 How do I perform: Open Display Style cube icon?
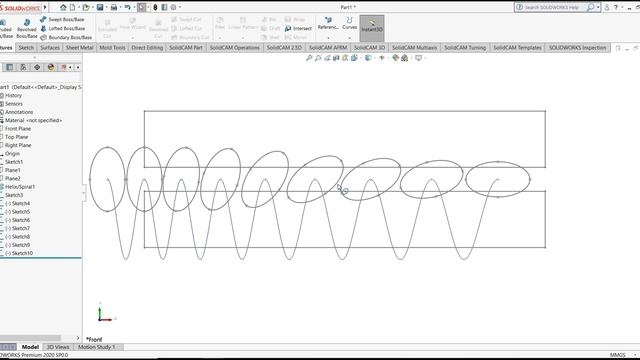click(x=368, y=58)
